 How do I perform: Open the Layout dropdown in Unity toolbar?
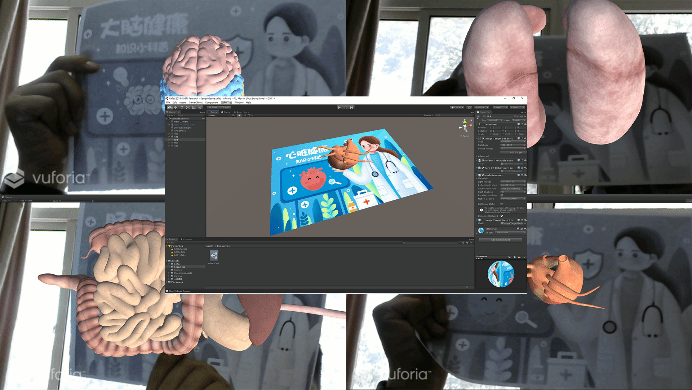(518, 107)
